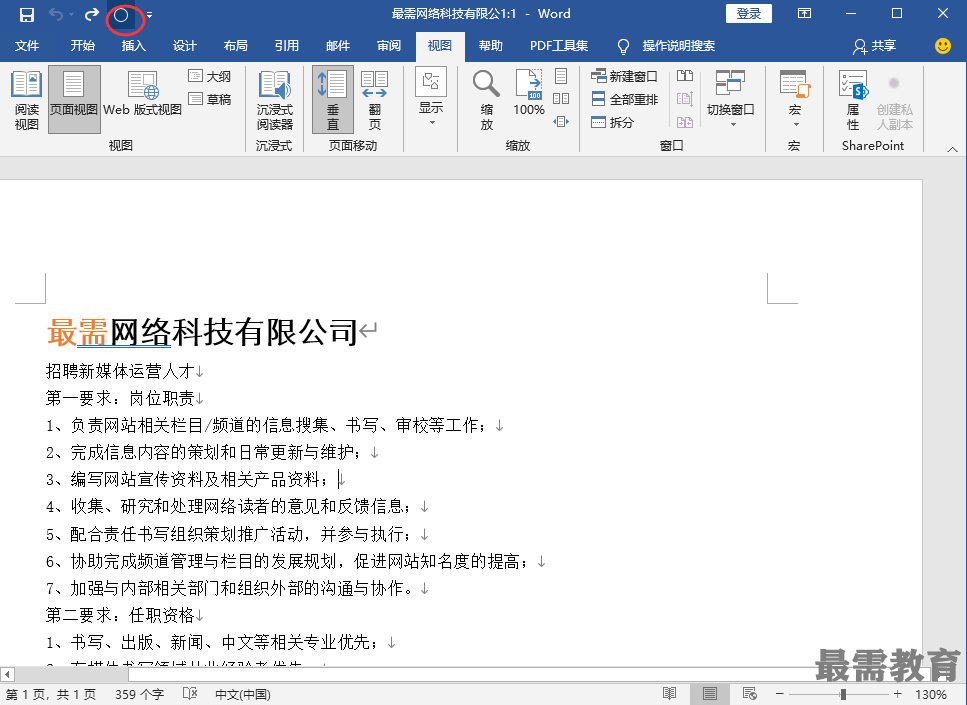The width and height of the screenshot is (967, 705).
Task: Click View Side by Side icon
Action: [685, 76]
